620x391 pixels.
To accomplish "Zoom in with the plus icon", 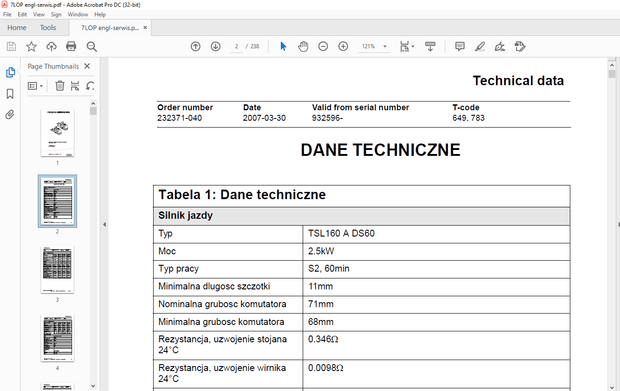I will pos(343,47).
